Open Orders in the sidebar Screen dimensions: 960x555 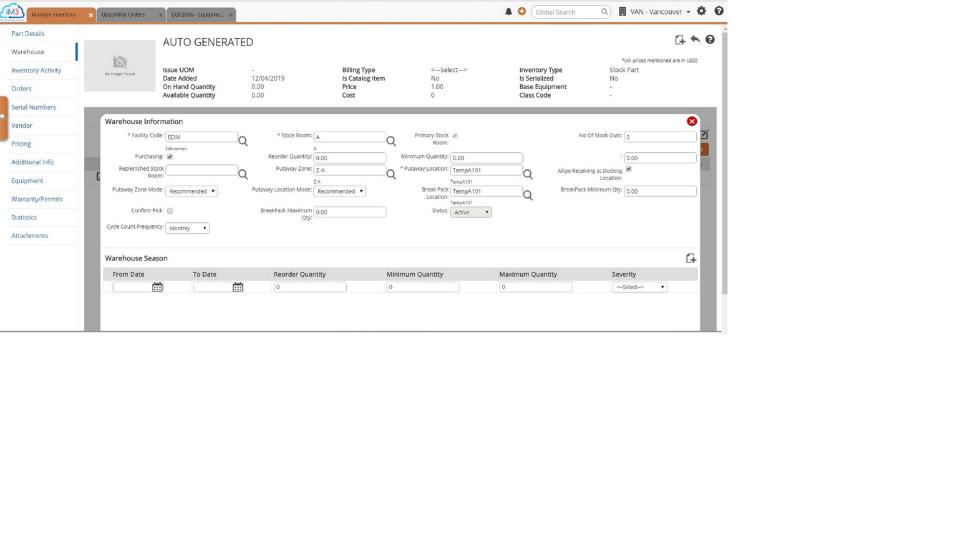coord(21,89)
